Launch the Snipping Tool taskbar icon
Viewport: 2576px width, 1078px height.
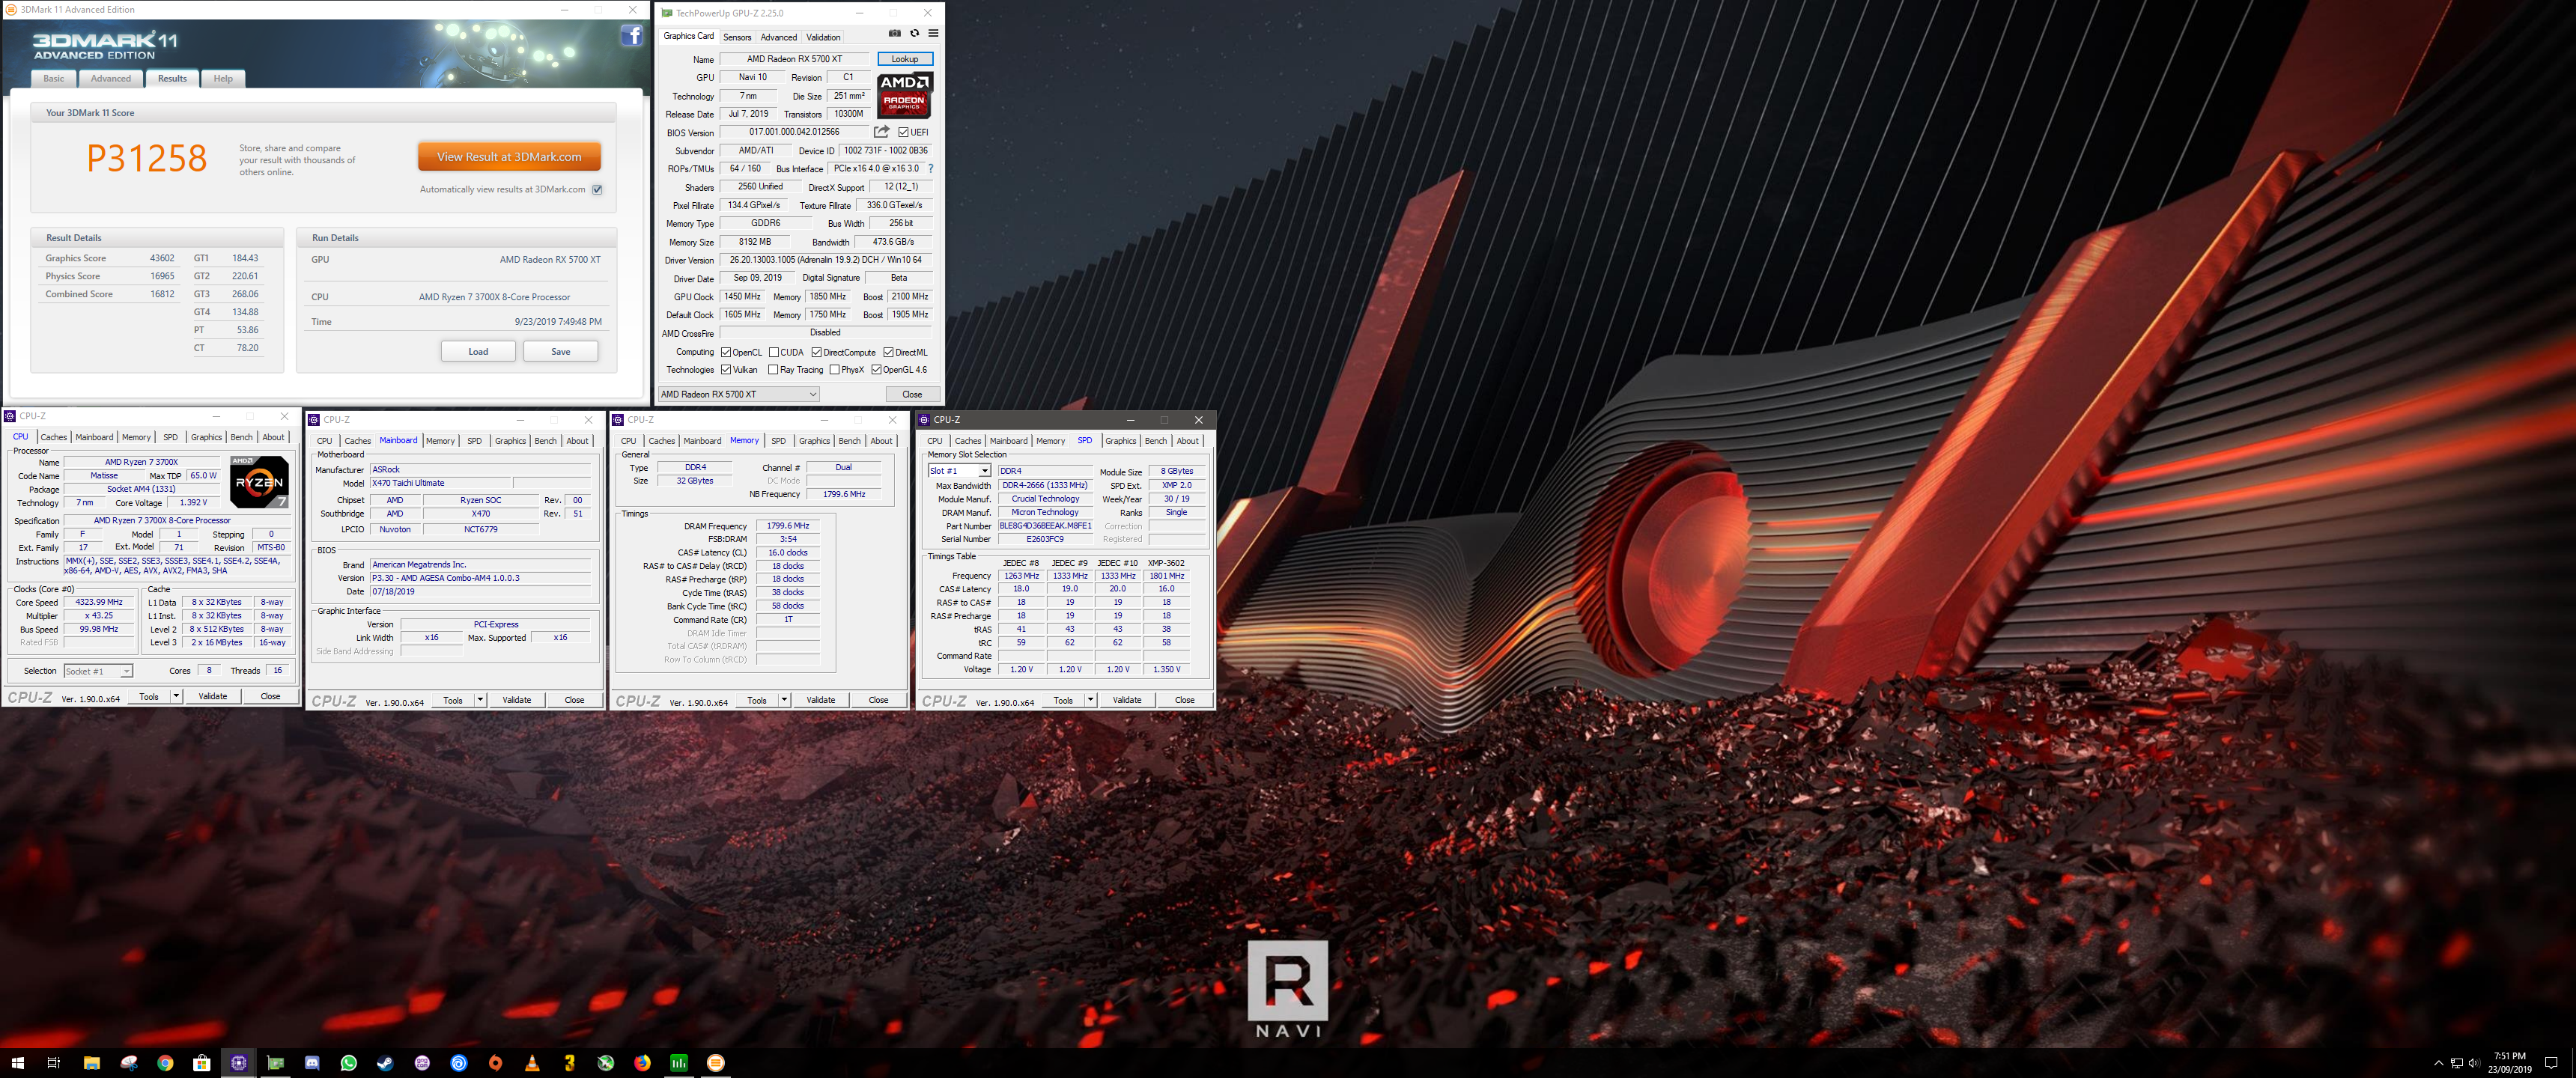(128, 1063)
